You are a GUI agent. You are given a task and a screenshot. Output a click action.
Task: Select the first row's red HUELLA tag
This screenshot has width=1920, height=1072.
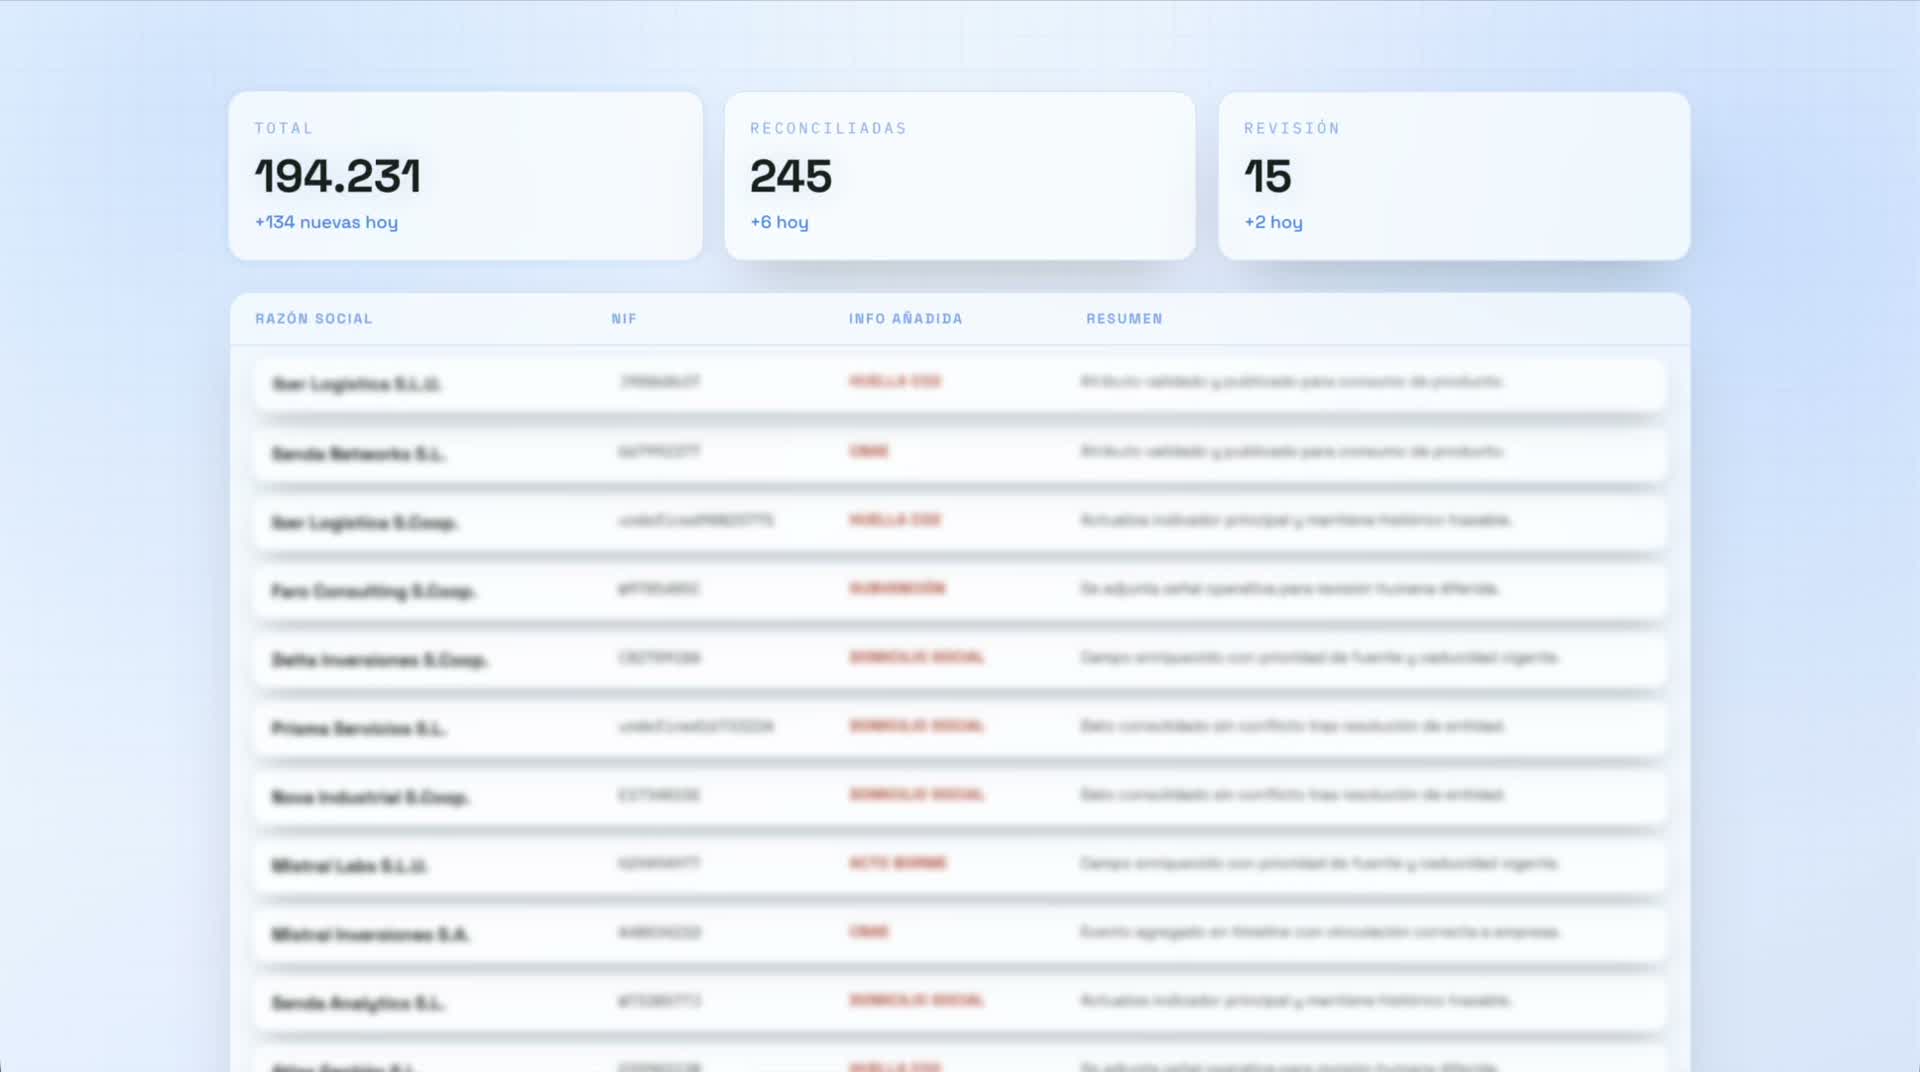tap(895, 381)
